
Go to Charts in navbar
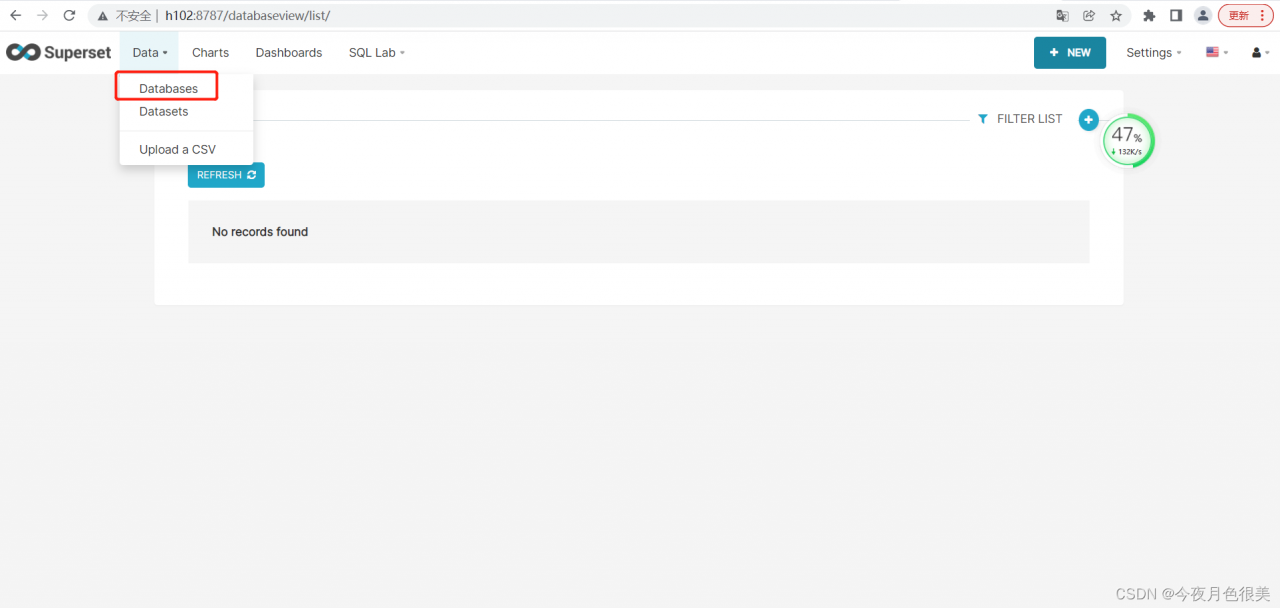coord(210,52)
